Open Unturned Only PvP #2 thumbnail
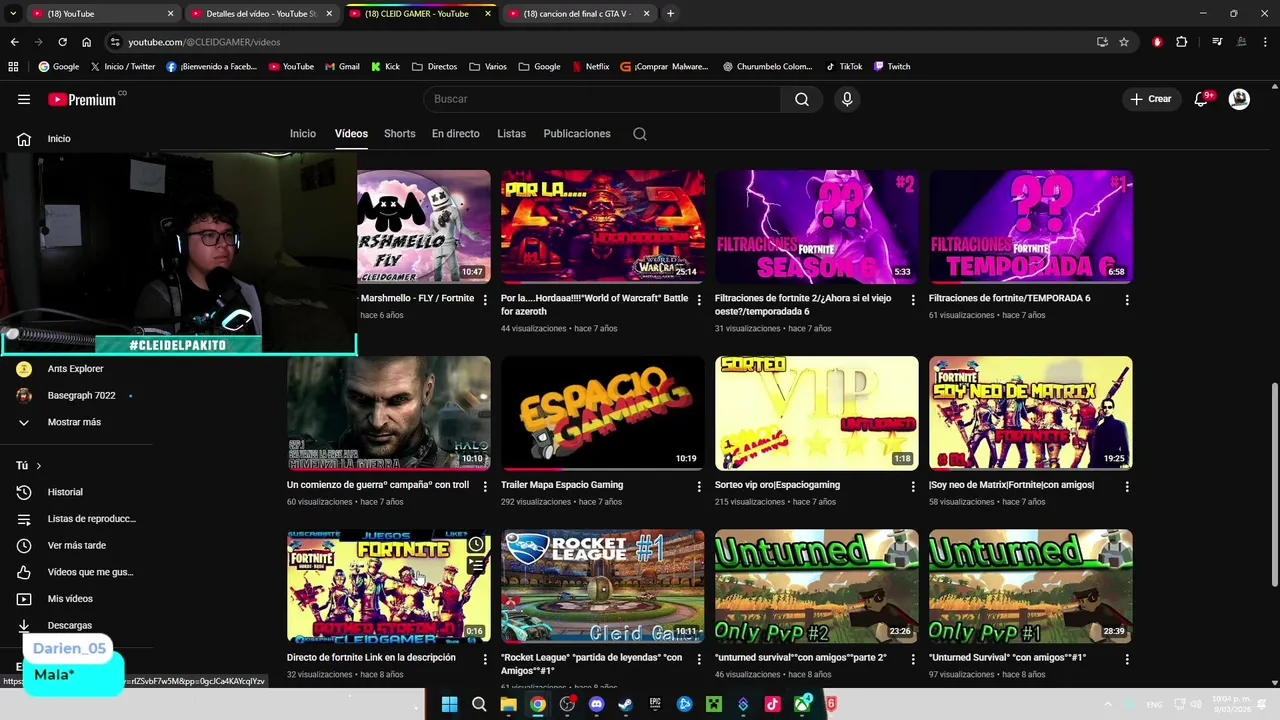Screen dimensions: 1280x720 (x=817, y=586)
